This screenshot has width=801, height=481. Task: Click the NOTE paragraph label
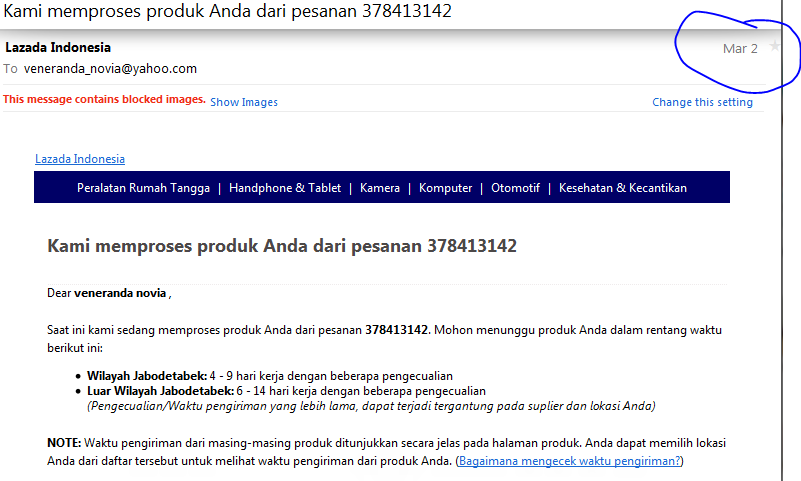[x=64, y=443]
